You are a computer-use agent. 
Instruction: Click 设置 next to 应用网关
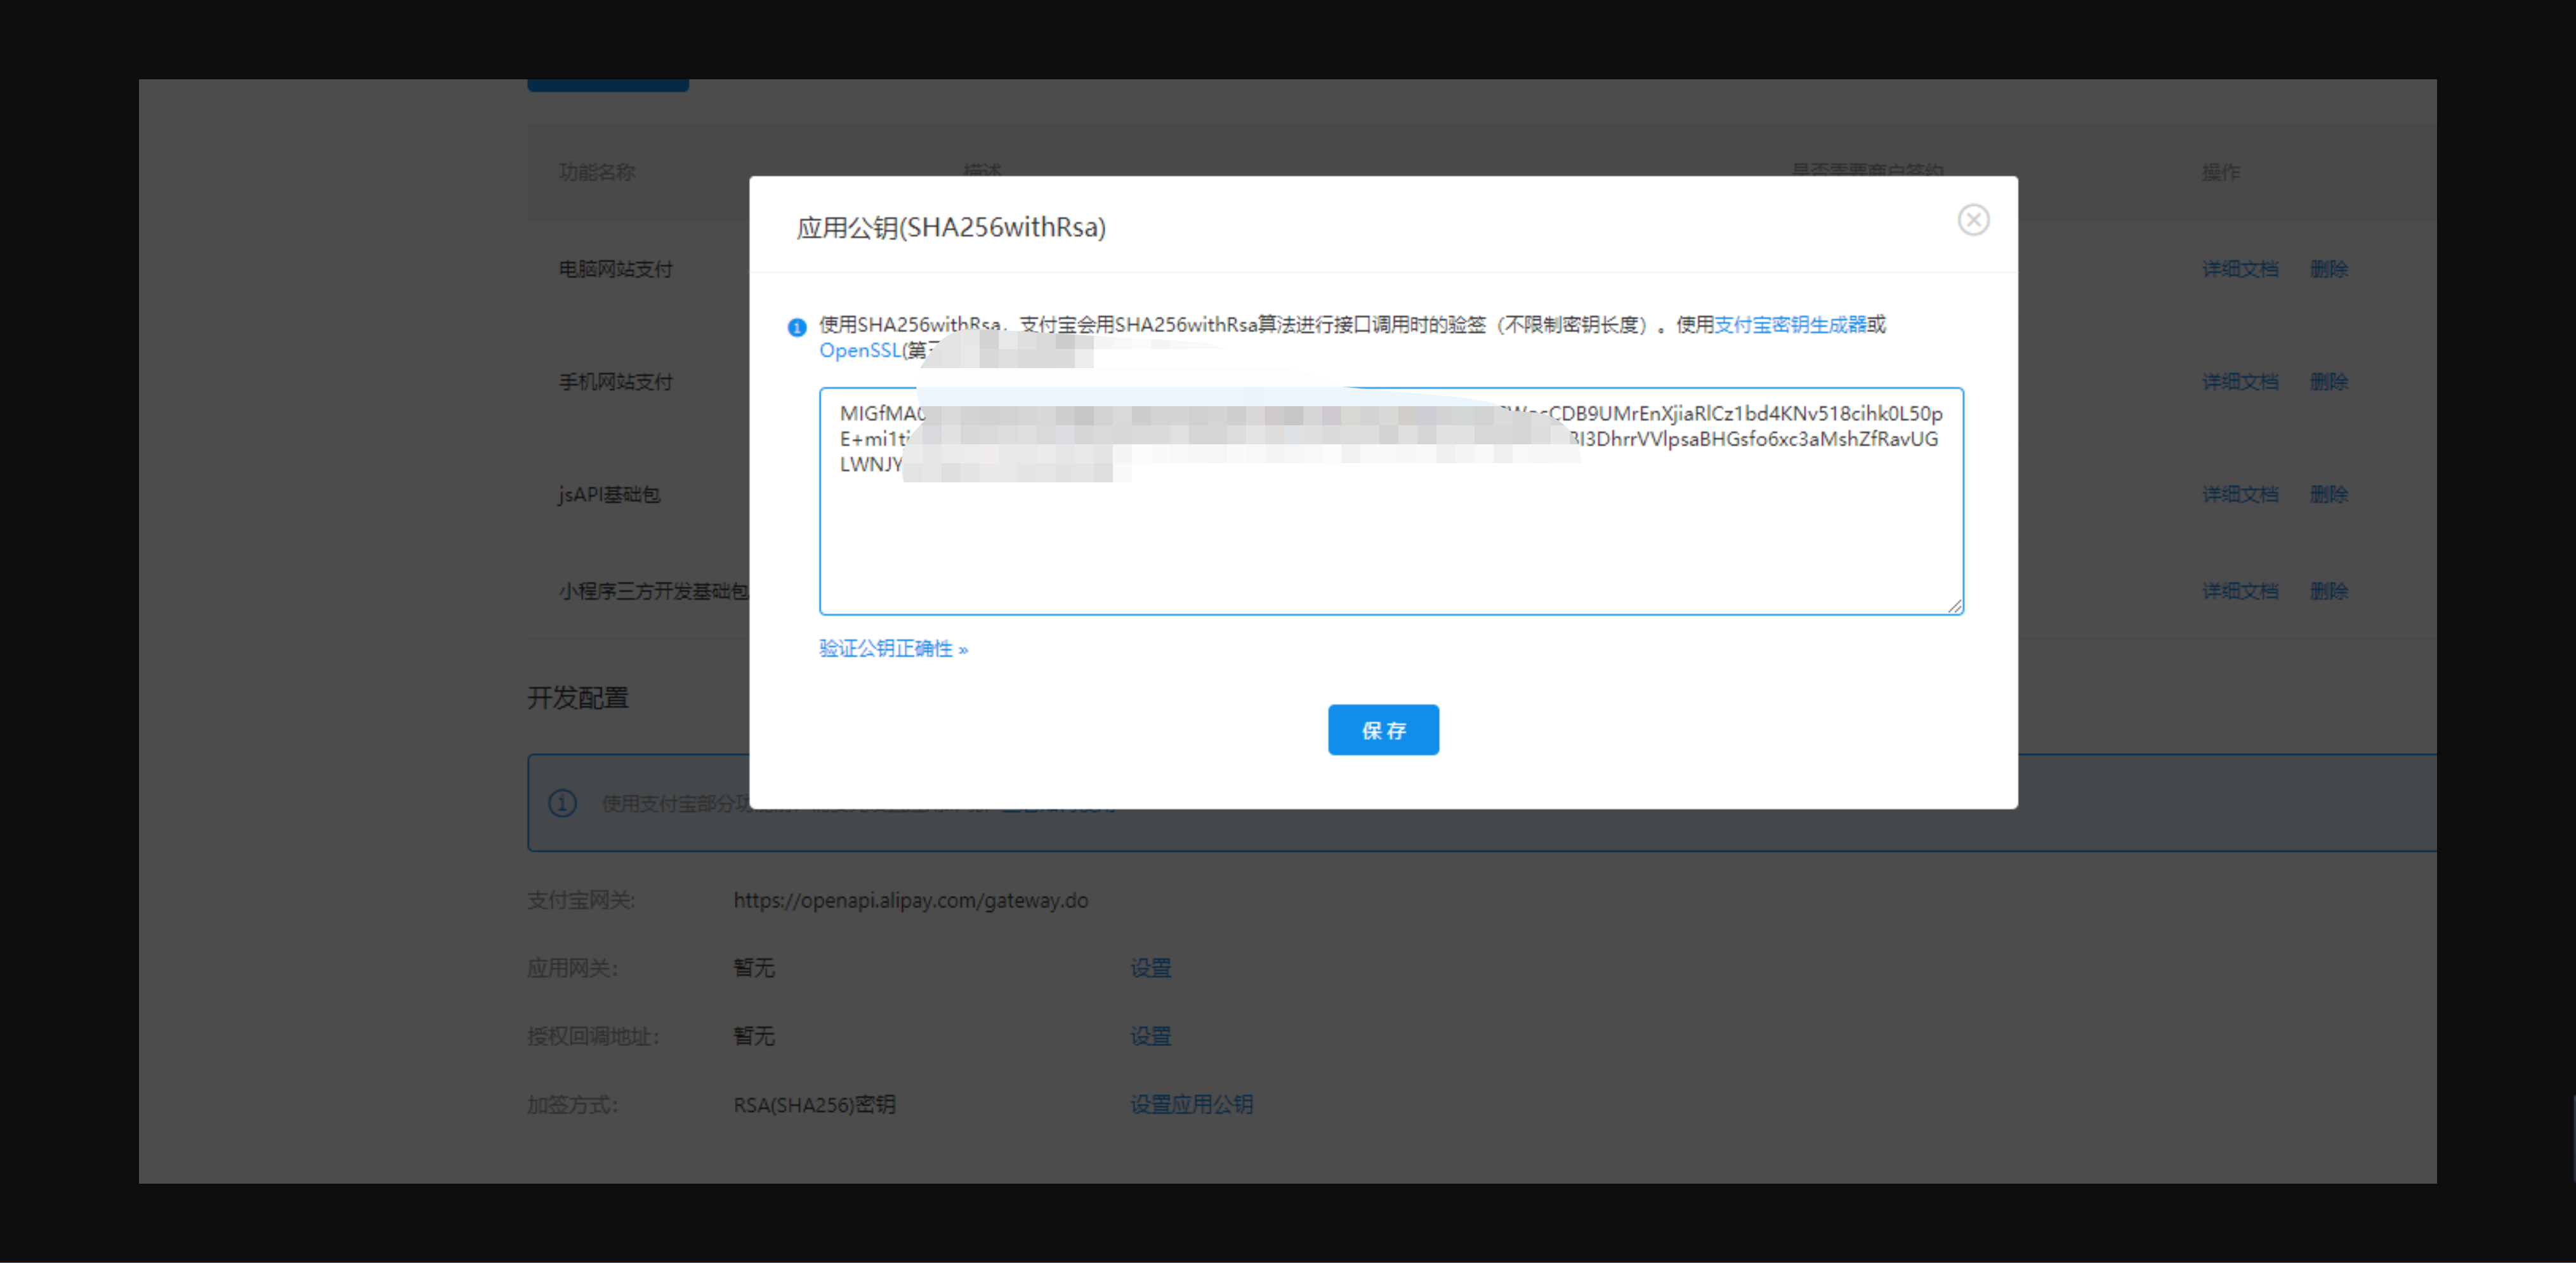click(x=1150, y=968)
